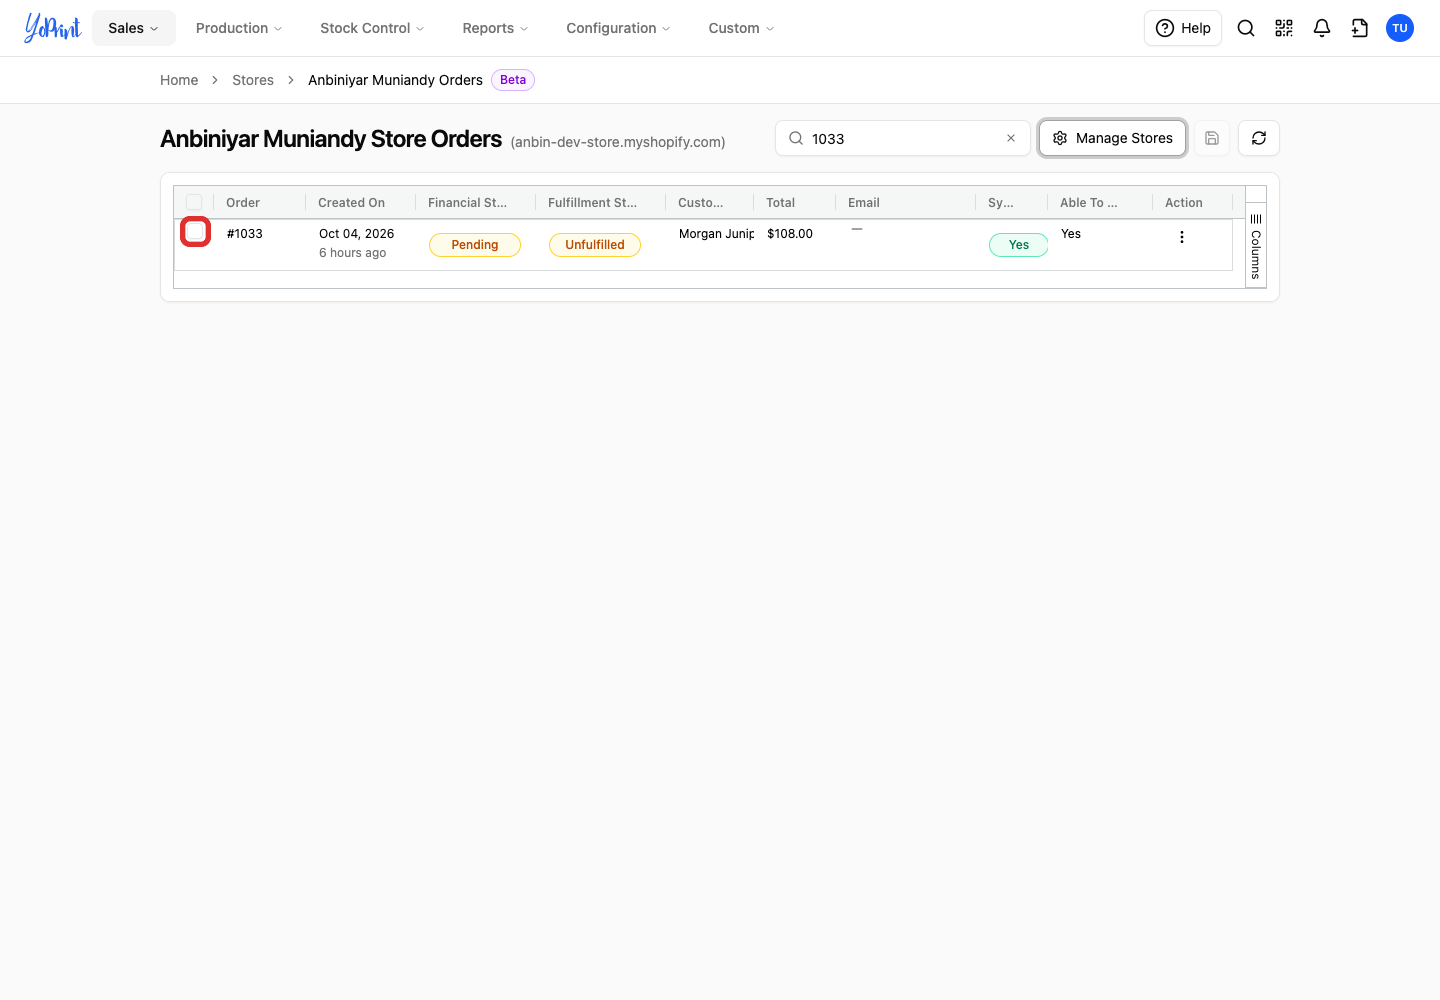Click the Customer column header

[700, 202]
